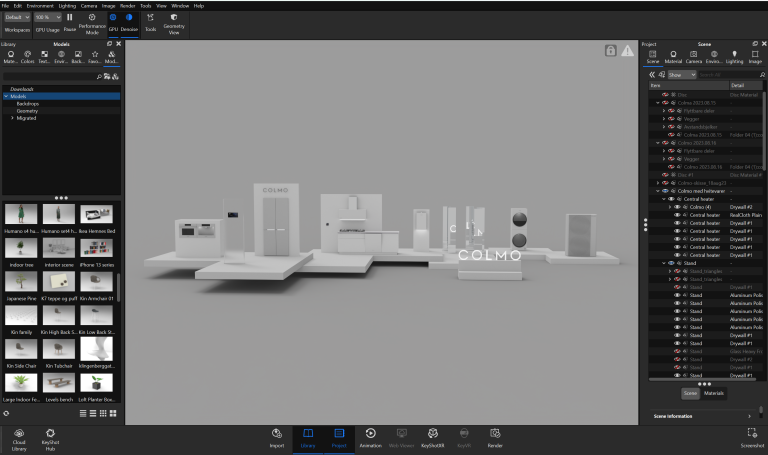Open the Geometry View
This screenshot has width=768, height=455.
173,18
